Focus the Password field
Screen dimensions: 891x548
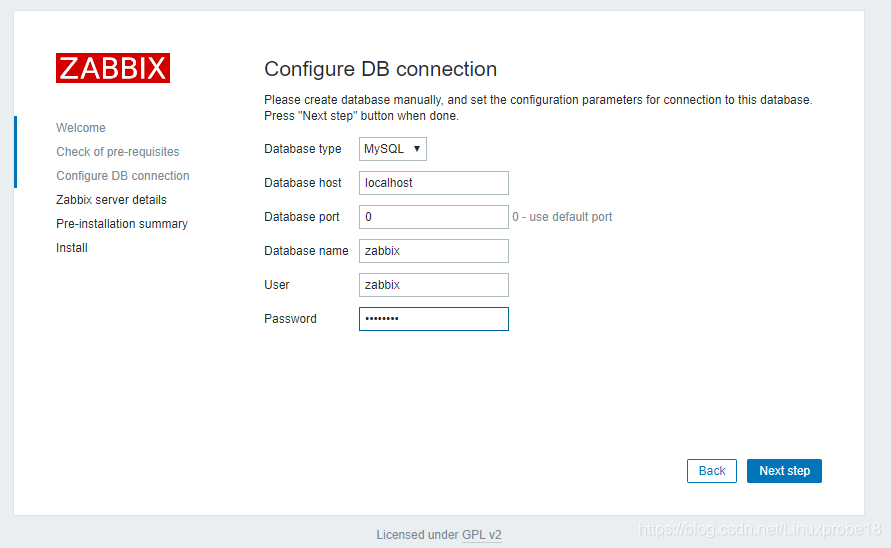(434, 319)
